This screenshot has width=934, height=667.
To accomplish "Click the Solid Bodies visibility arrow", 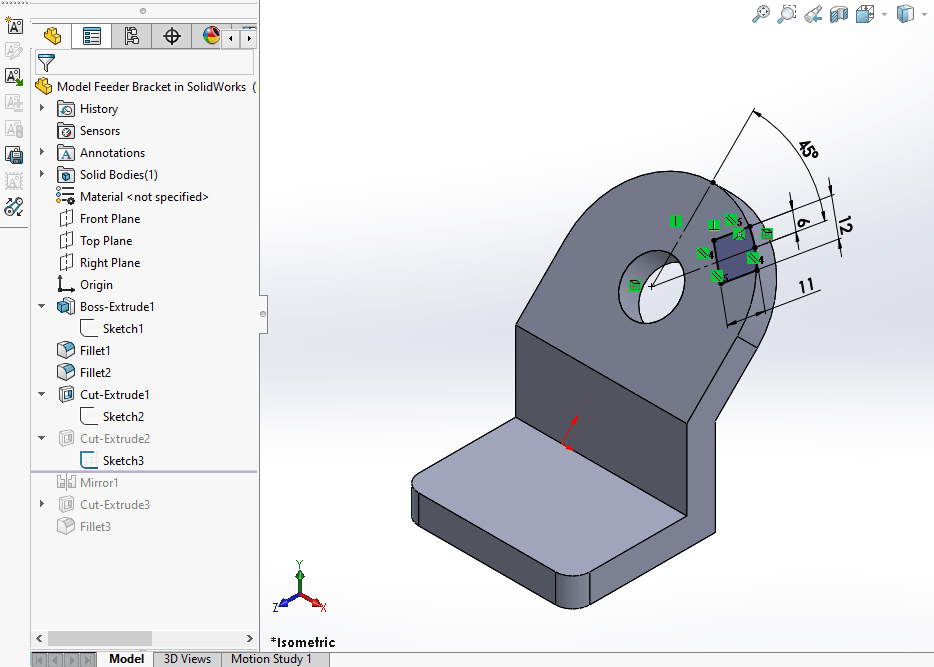I will [41, 174].
